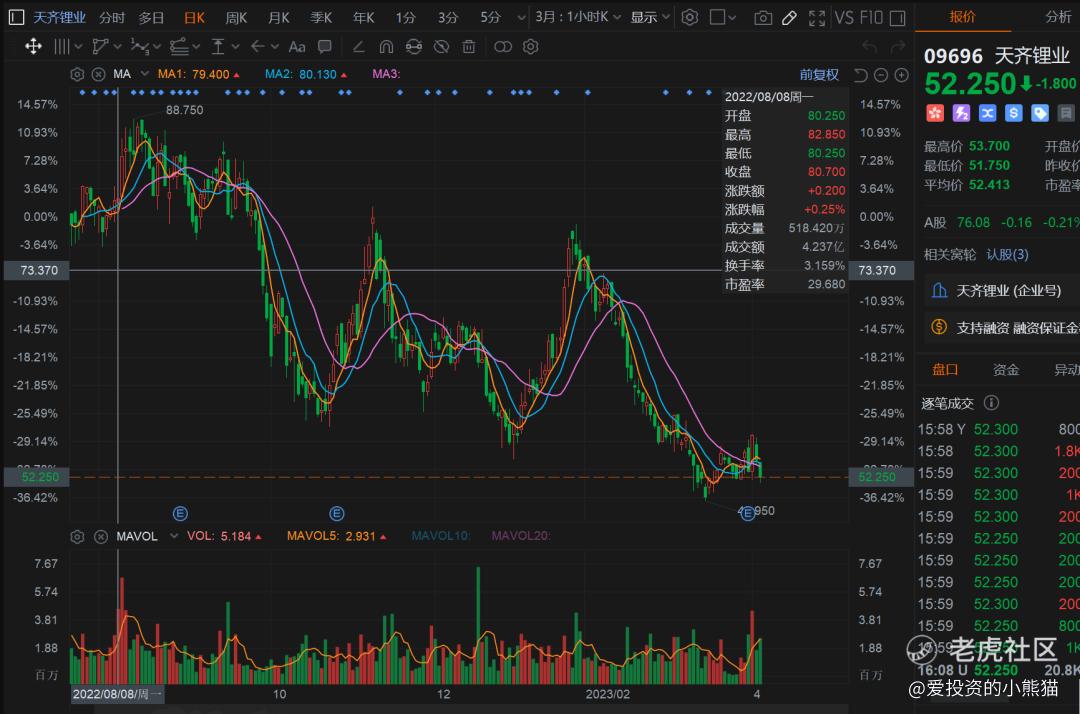Click the 前复权 price adjustment button
This screenshot has width=1080, height=714.
point(819,75)
